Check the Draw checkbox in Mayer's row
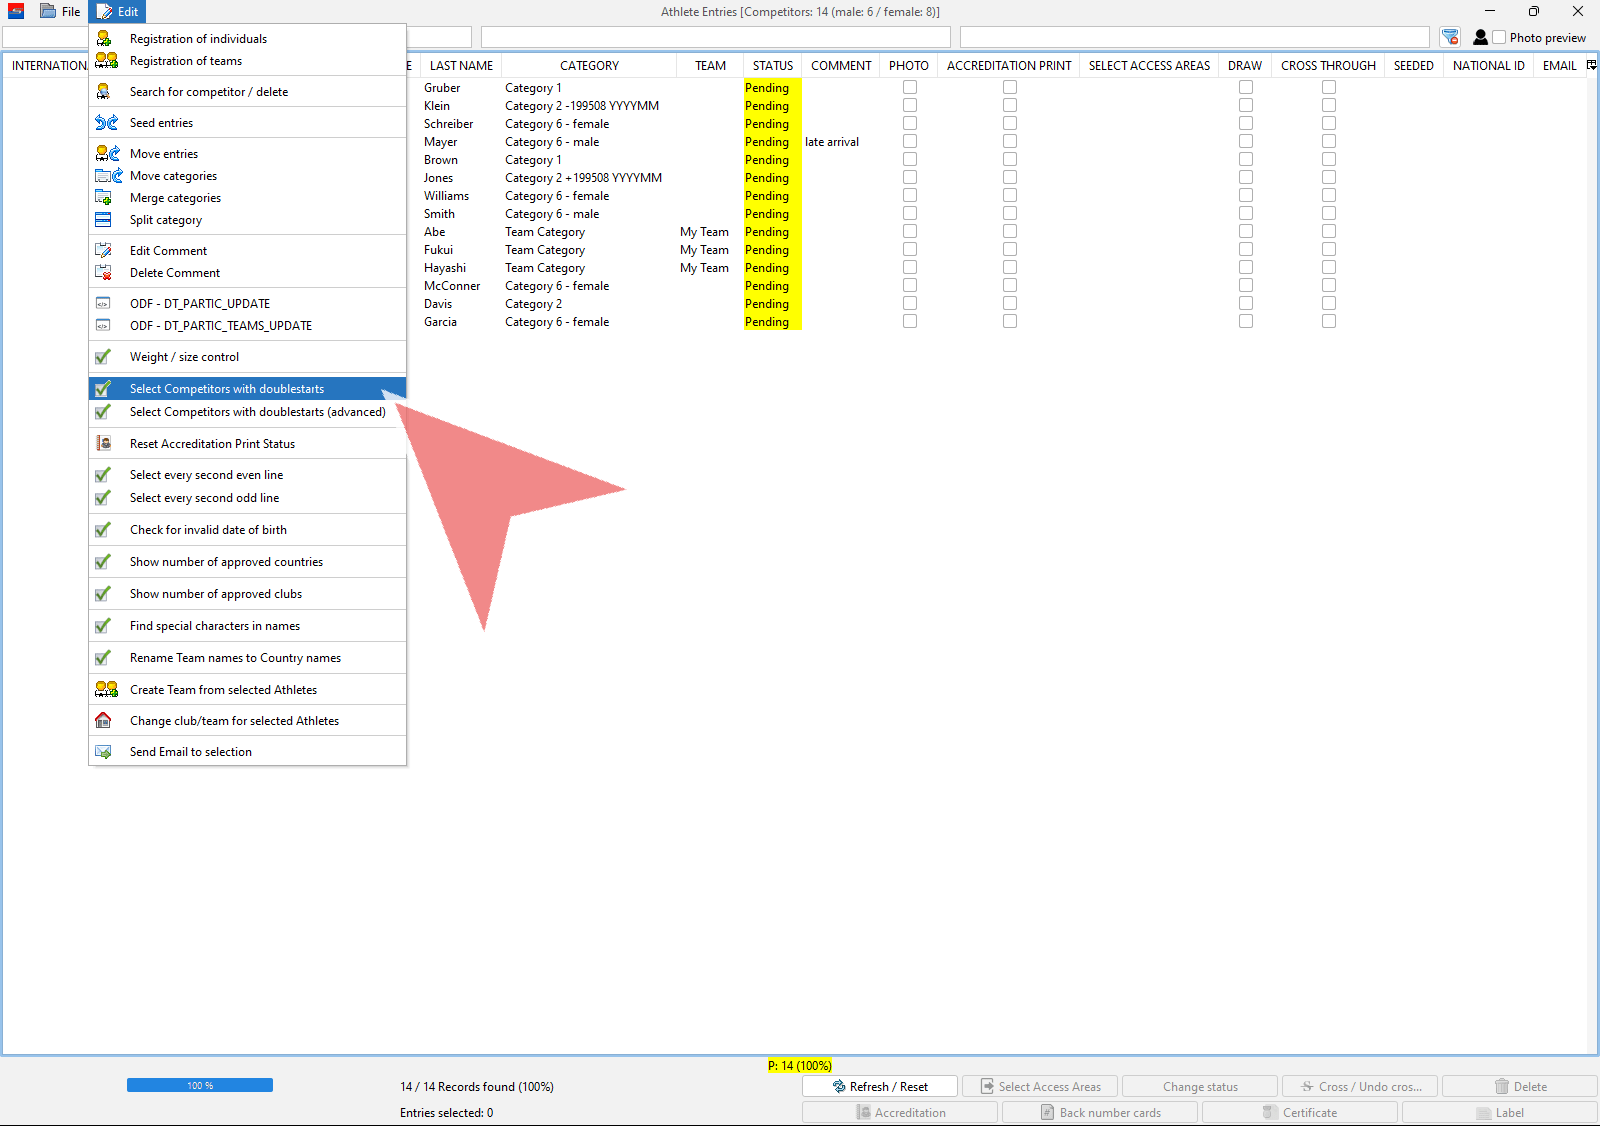 click(x=1246, y=142)
